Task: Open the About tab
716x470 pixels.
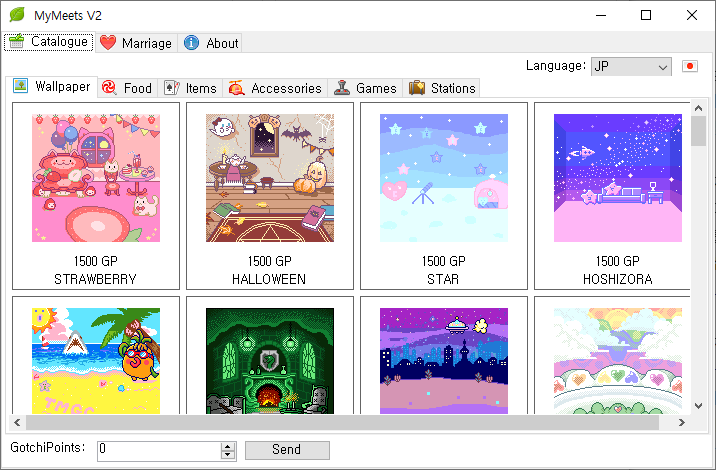Action: click(x=211, y=43)
